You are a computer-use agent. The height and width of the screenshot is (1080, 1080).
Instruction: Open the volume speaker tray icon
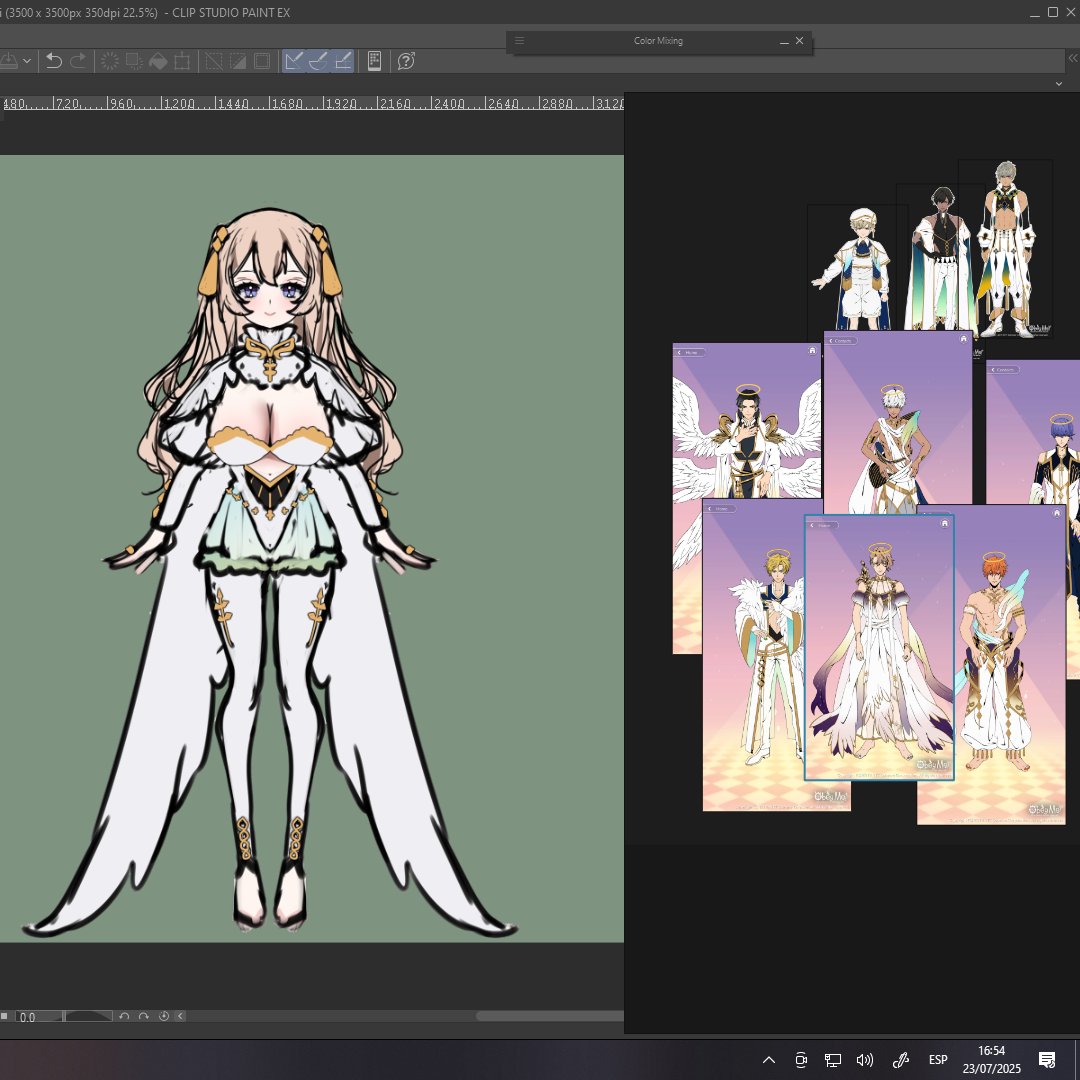click(864, 1059)
